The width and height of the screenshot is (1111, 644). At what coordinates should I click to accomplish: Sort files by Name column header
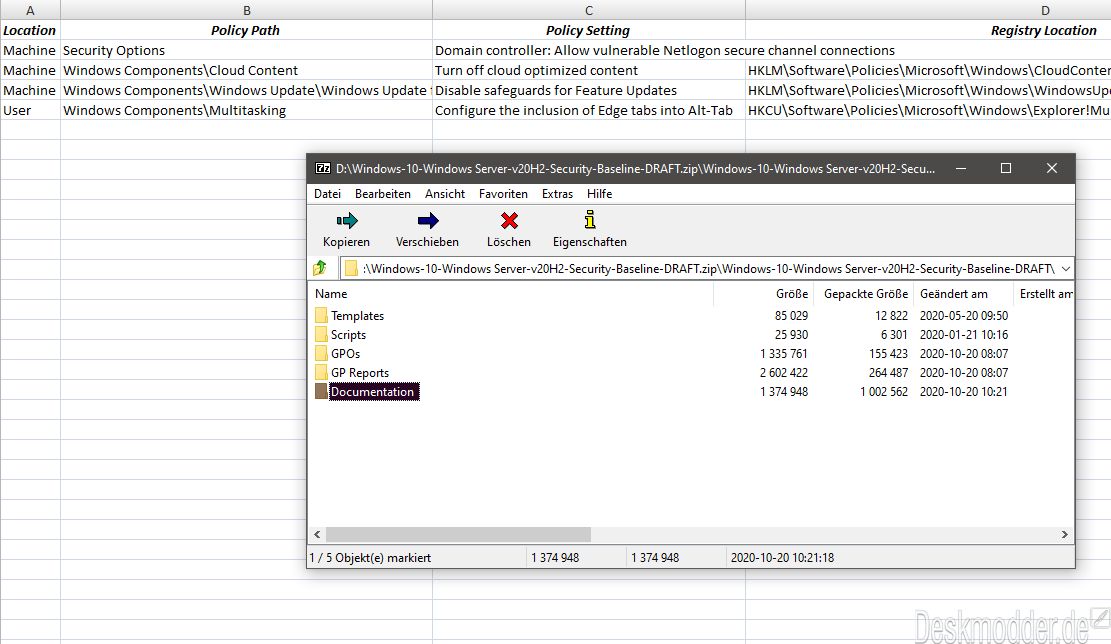tap(331, 294)
